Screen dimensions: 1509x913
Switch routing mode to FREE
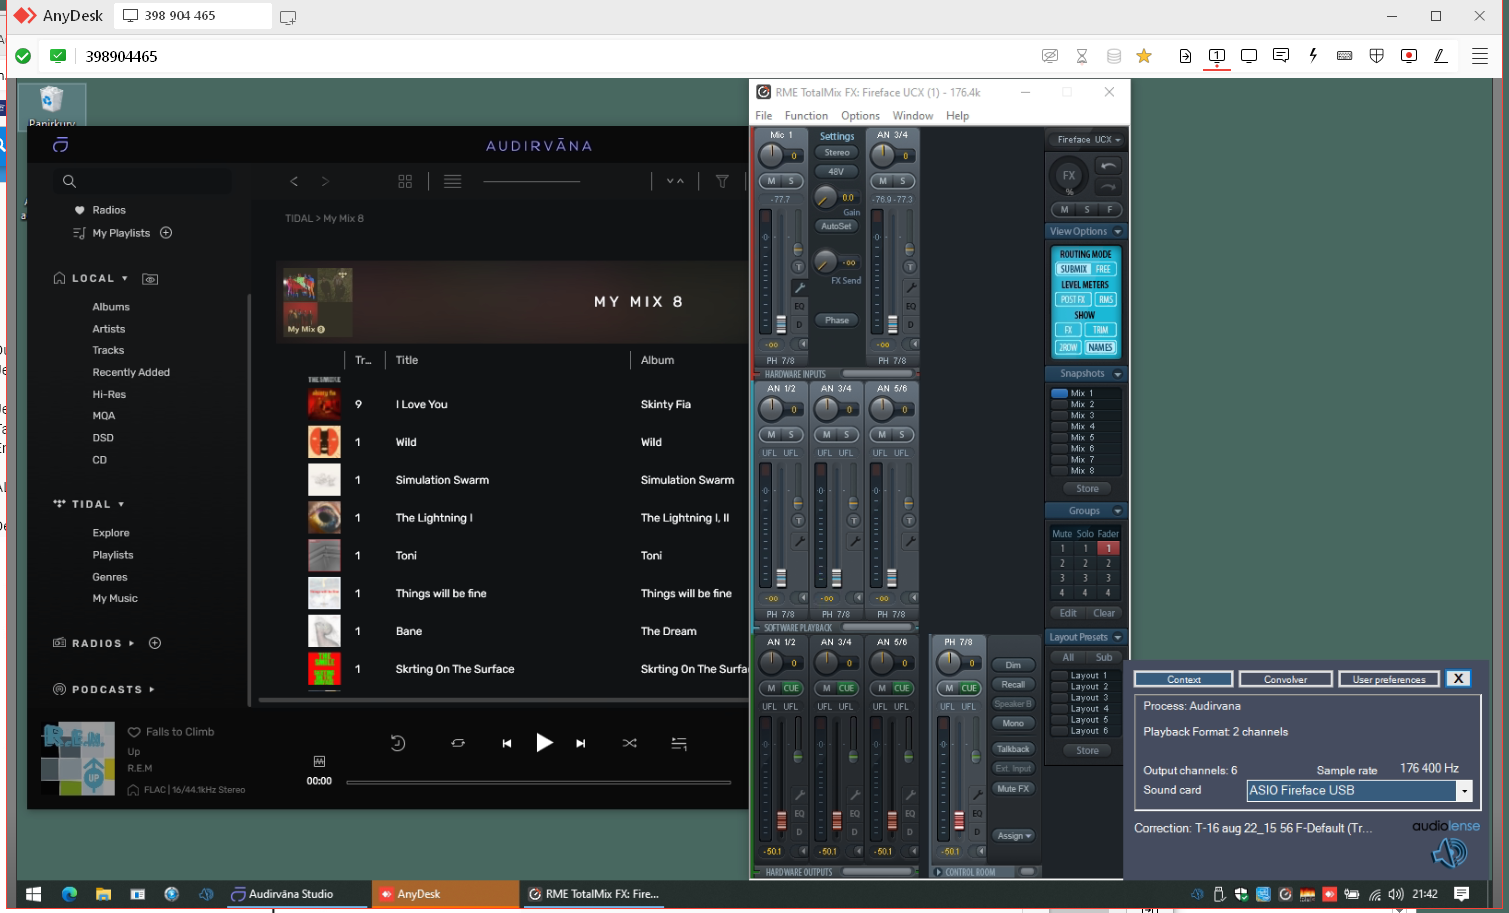[x=1103, y=269]
